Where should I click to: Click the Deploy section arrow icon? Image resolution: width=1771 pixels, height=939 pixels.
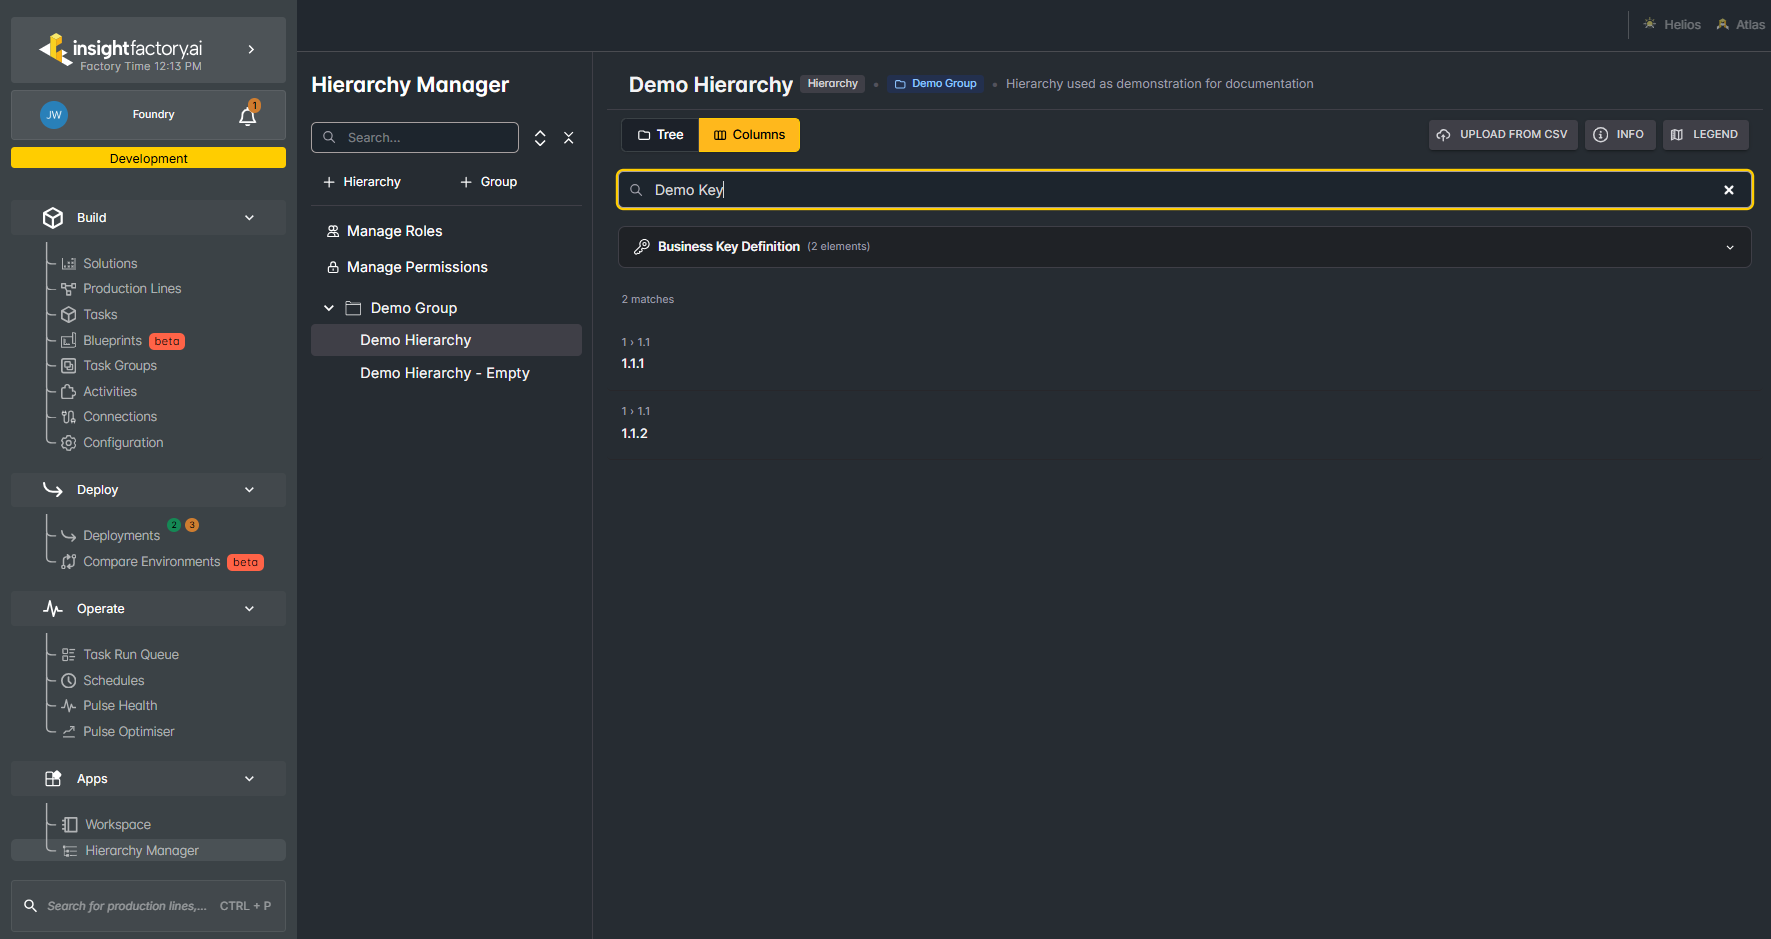53,489
